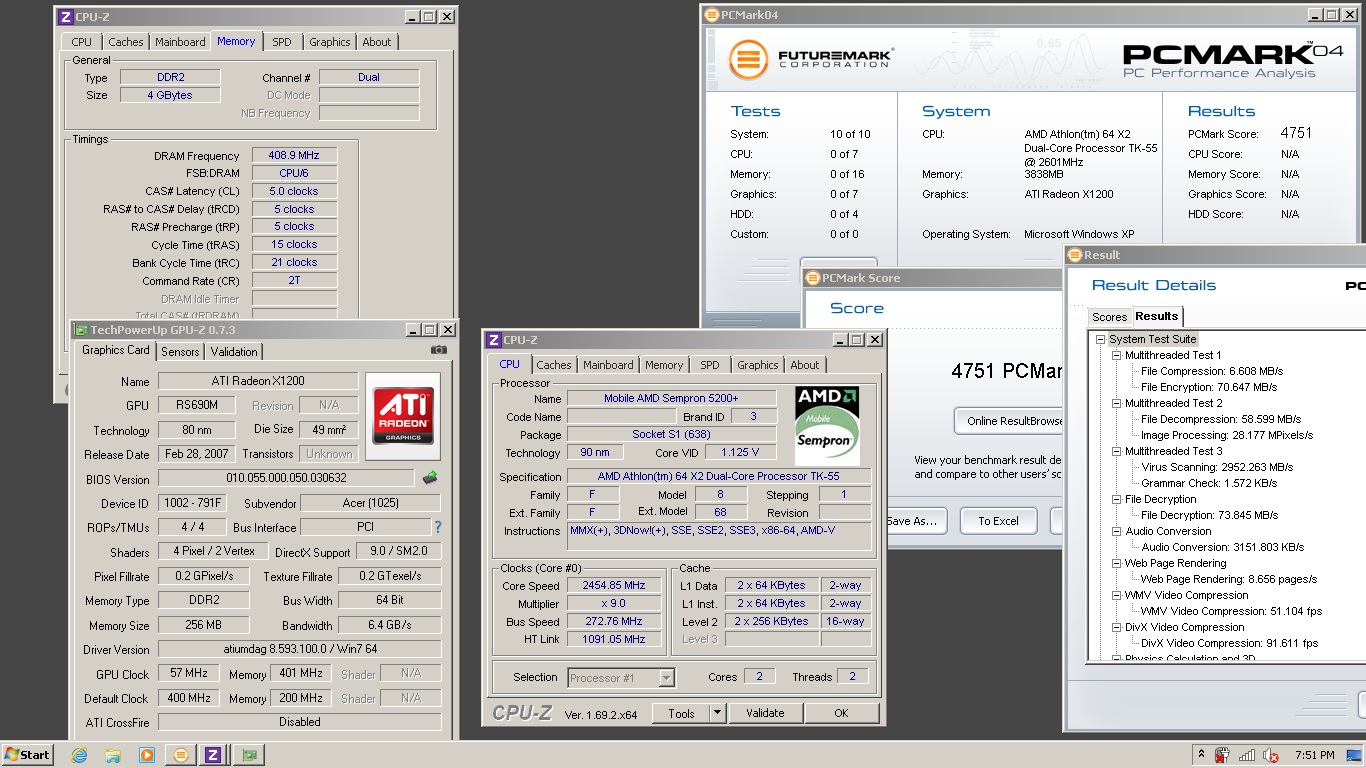Select Virus Scanning: 2952.263 MB/s row

[1217, 467]
